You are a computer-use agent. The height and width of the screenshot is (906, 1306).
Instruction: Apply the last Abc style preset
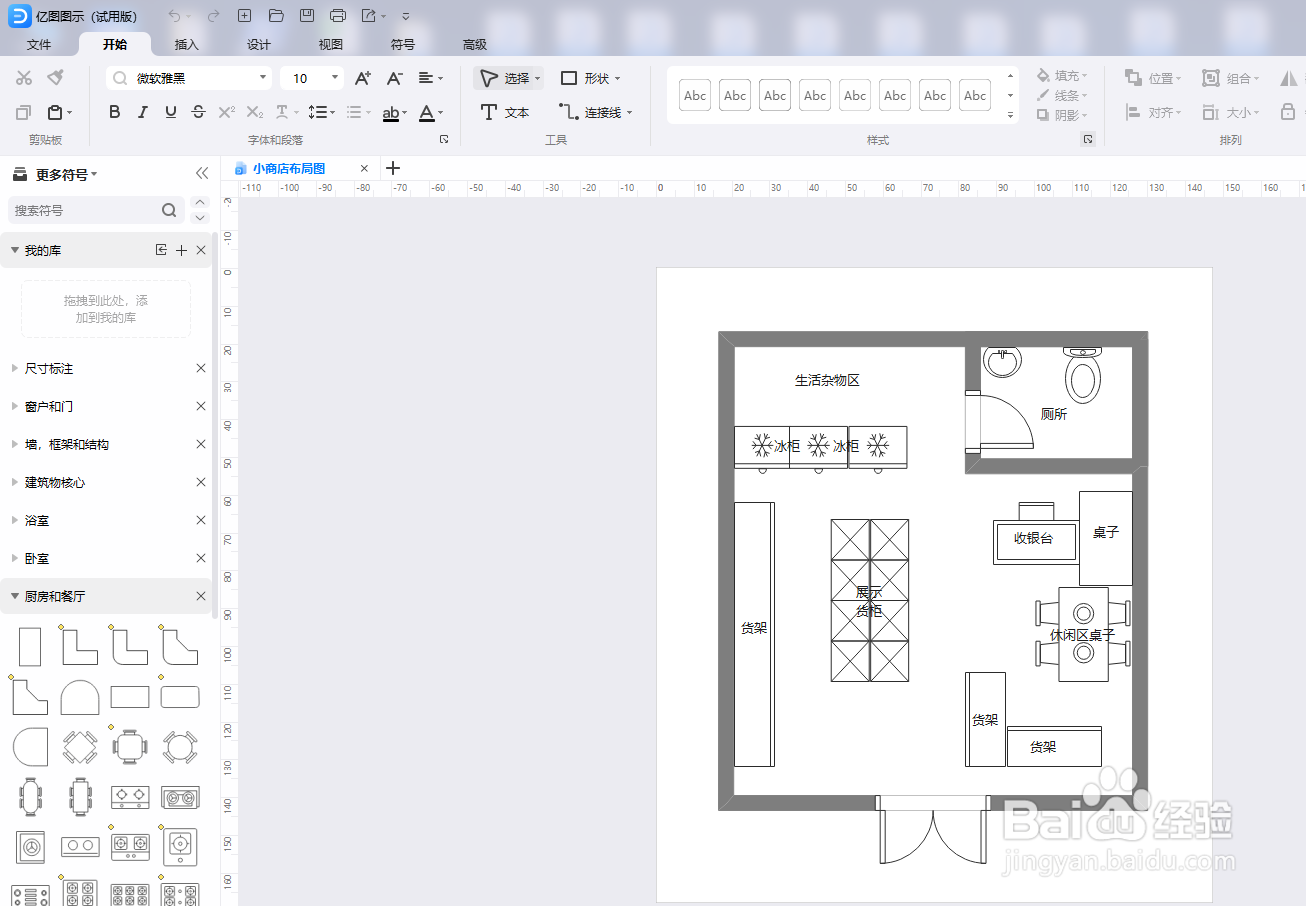pos(975,96)
